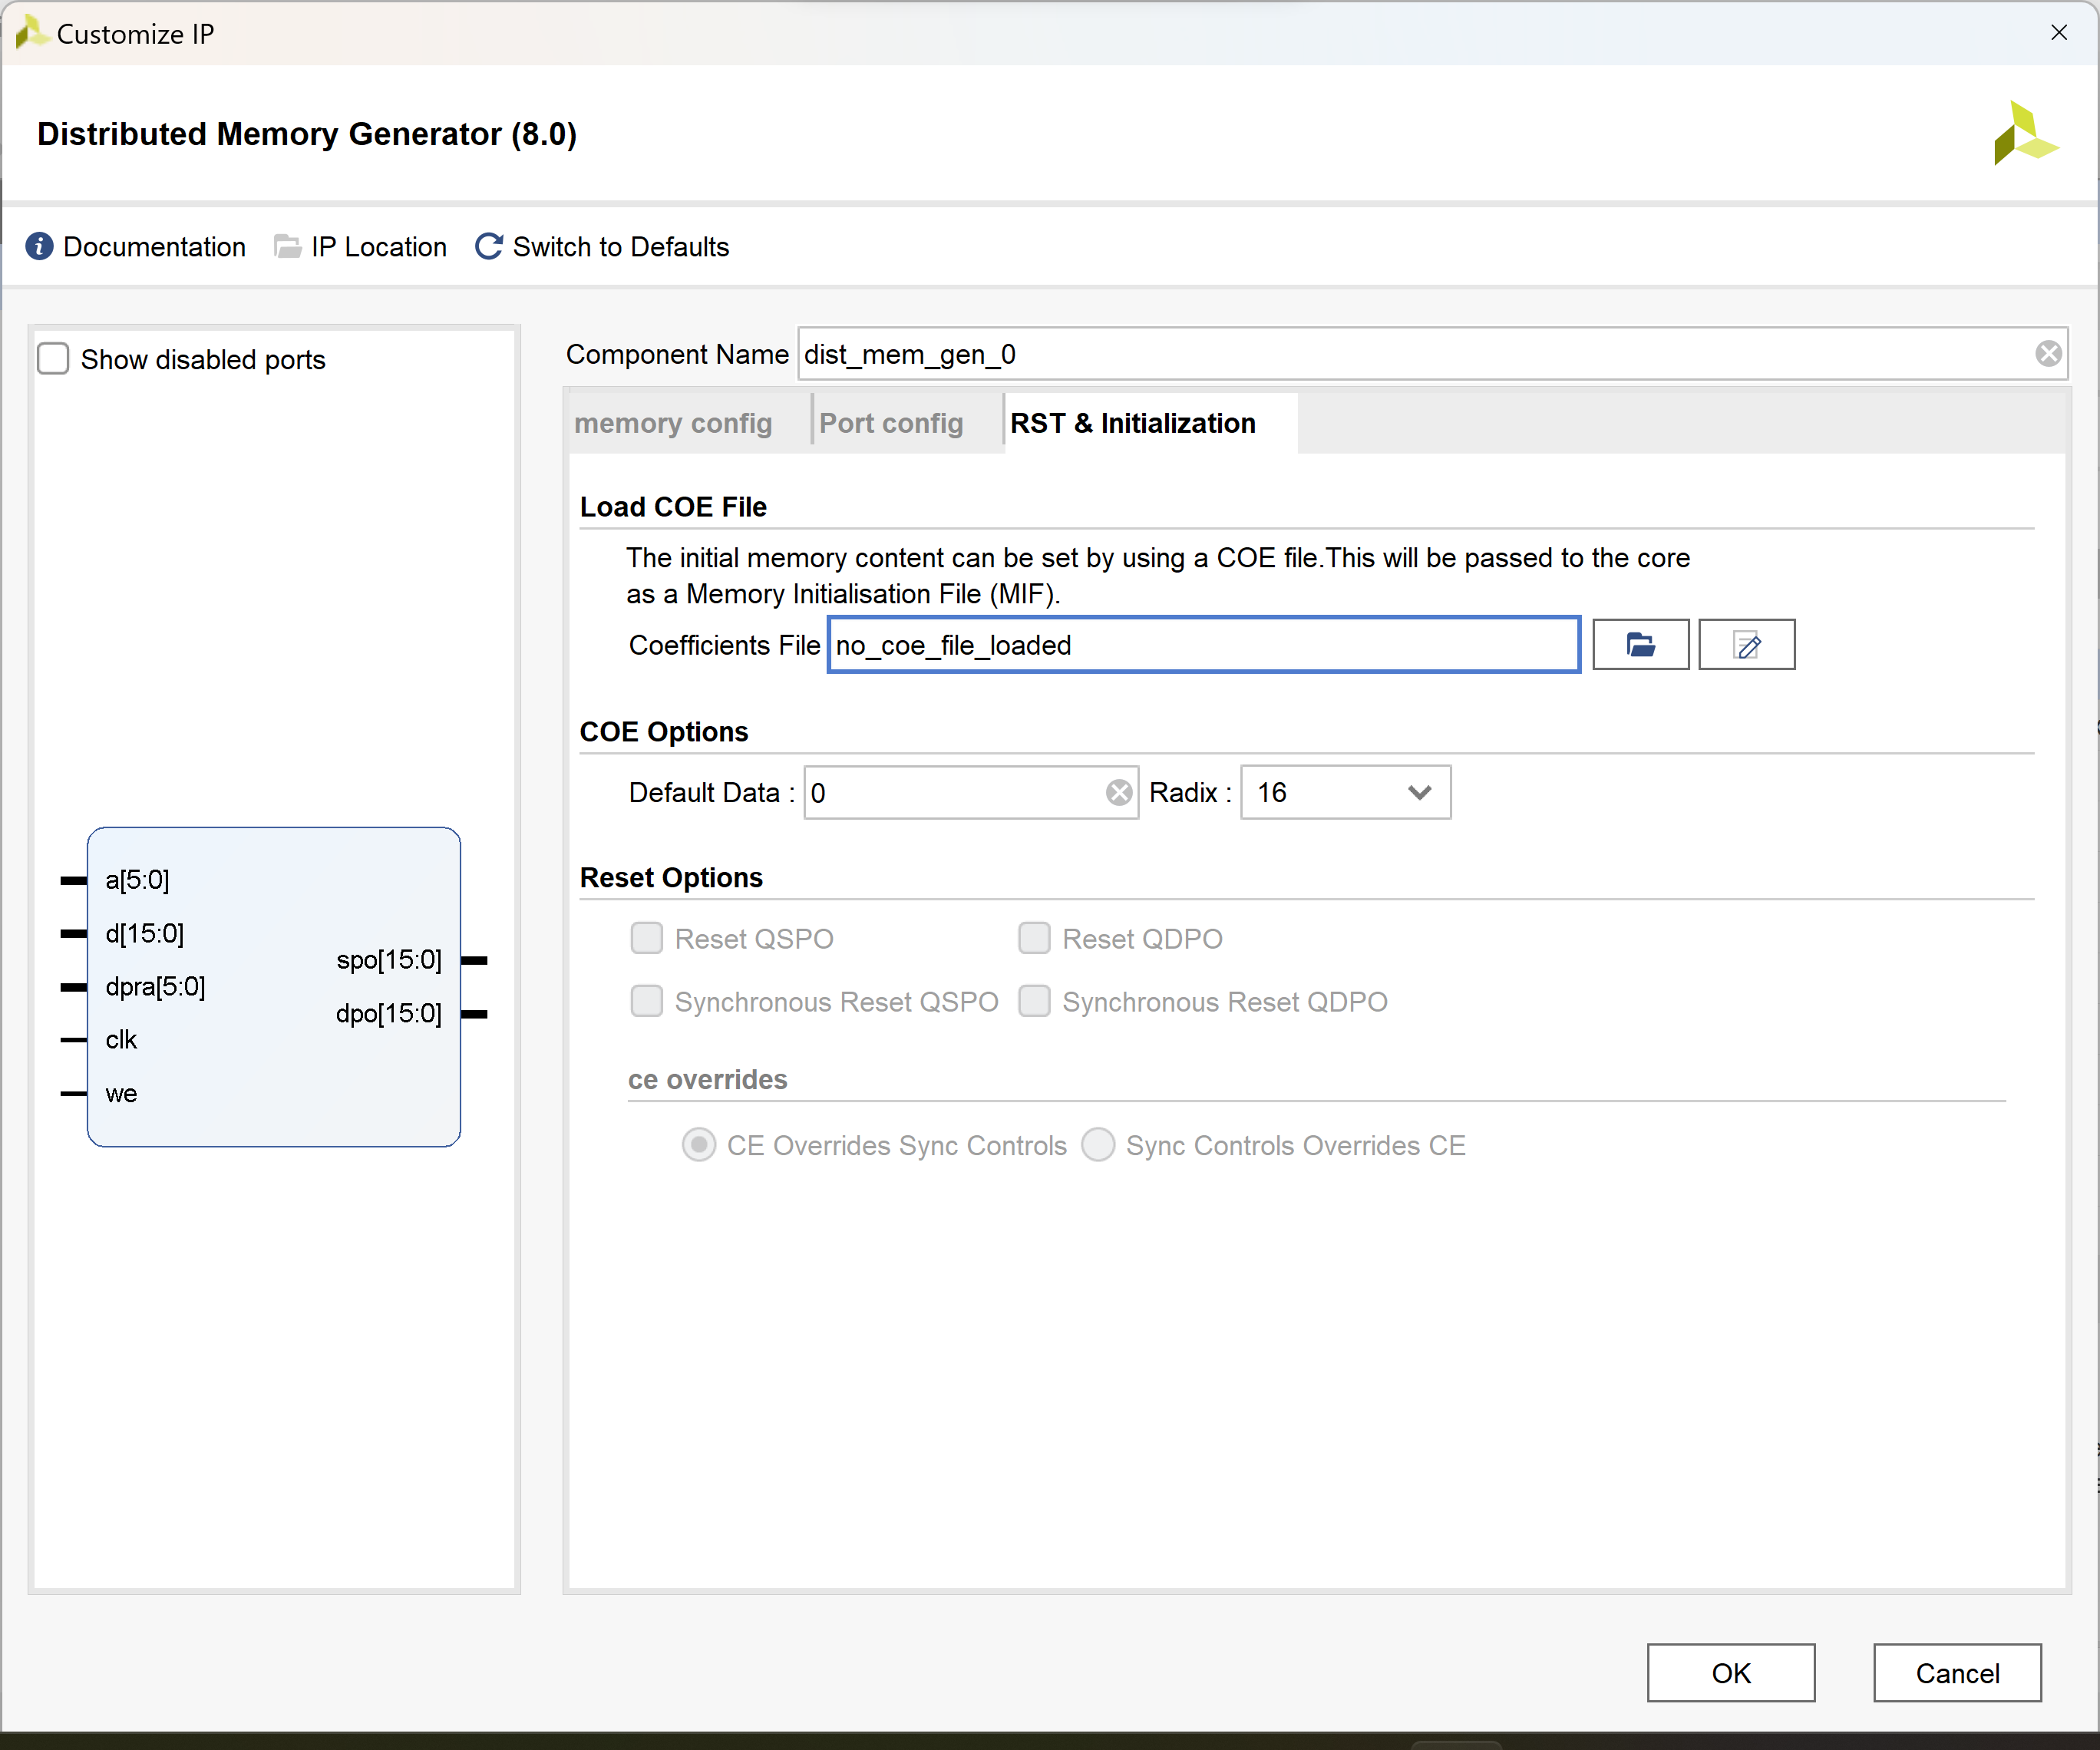Click the d[15:0] port label

(x=145, y=933)
